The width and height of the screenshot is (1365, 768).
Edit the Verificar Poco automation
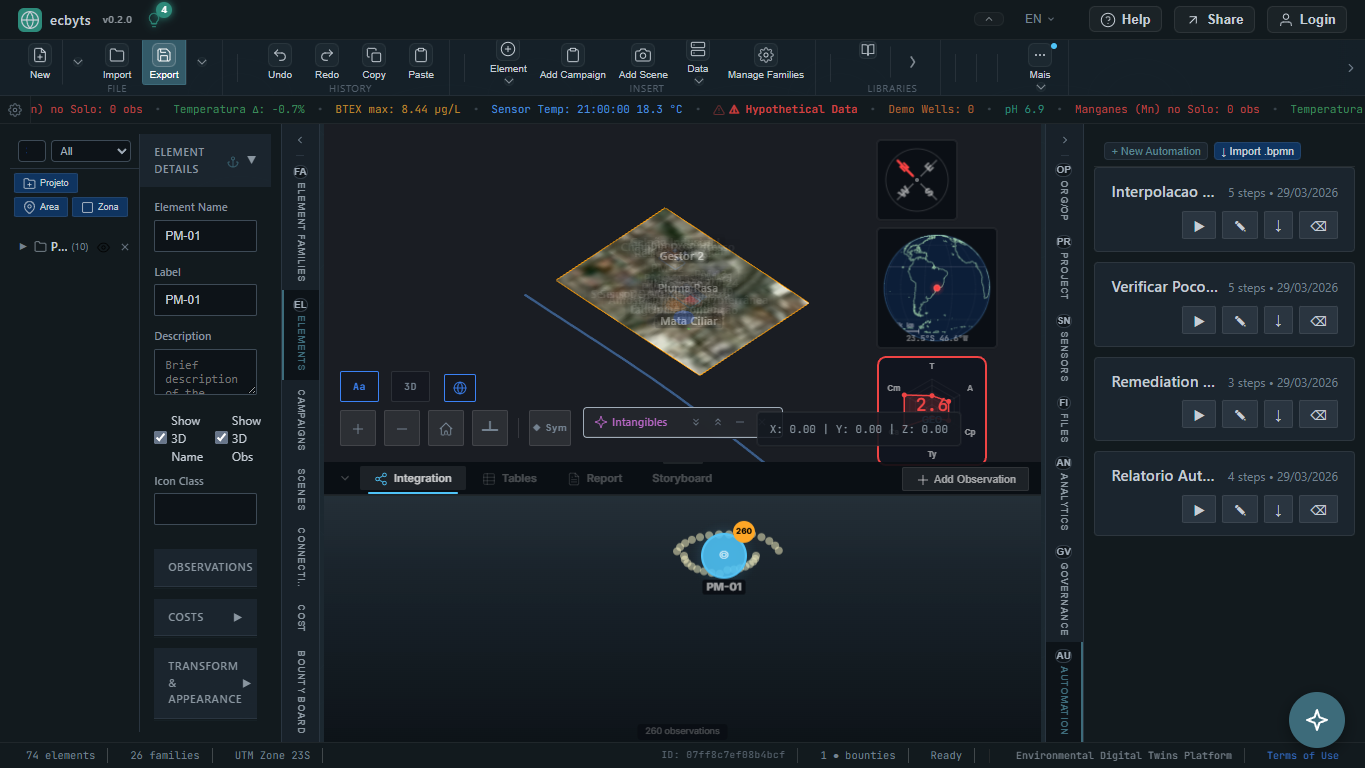(1239, 321)
